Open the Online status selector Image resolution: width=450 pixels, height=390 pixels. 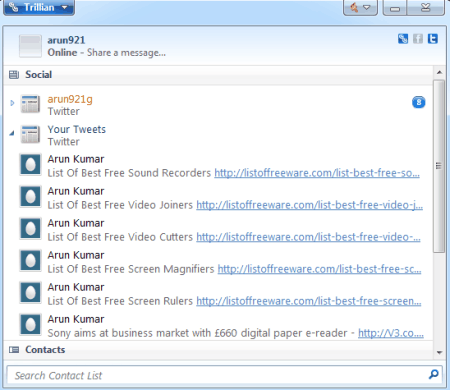coord(62,53)
